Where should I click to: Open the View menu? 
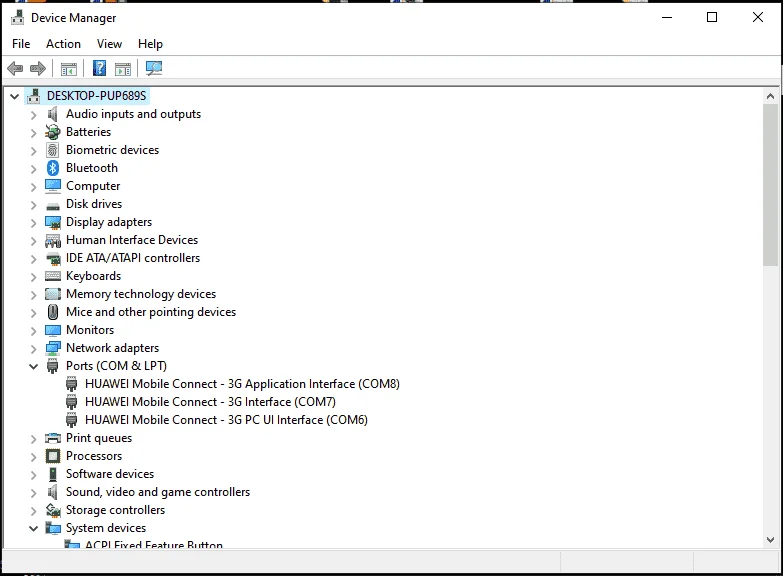point(109,44)
